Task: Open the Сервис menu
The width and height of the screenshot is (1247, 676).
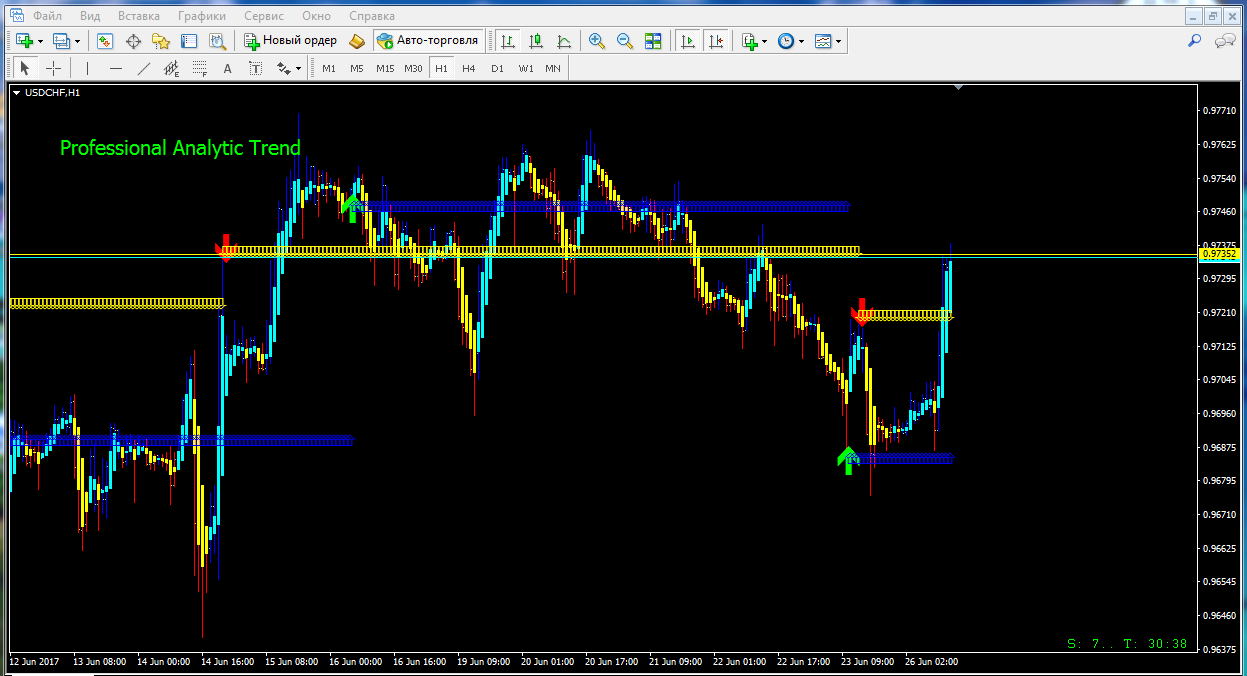Action: click(x=263, y=16)
